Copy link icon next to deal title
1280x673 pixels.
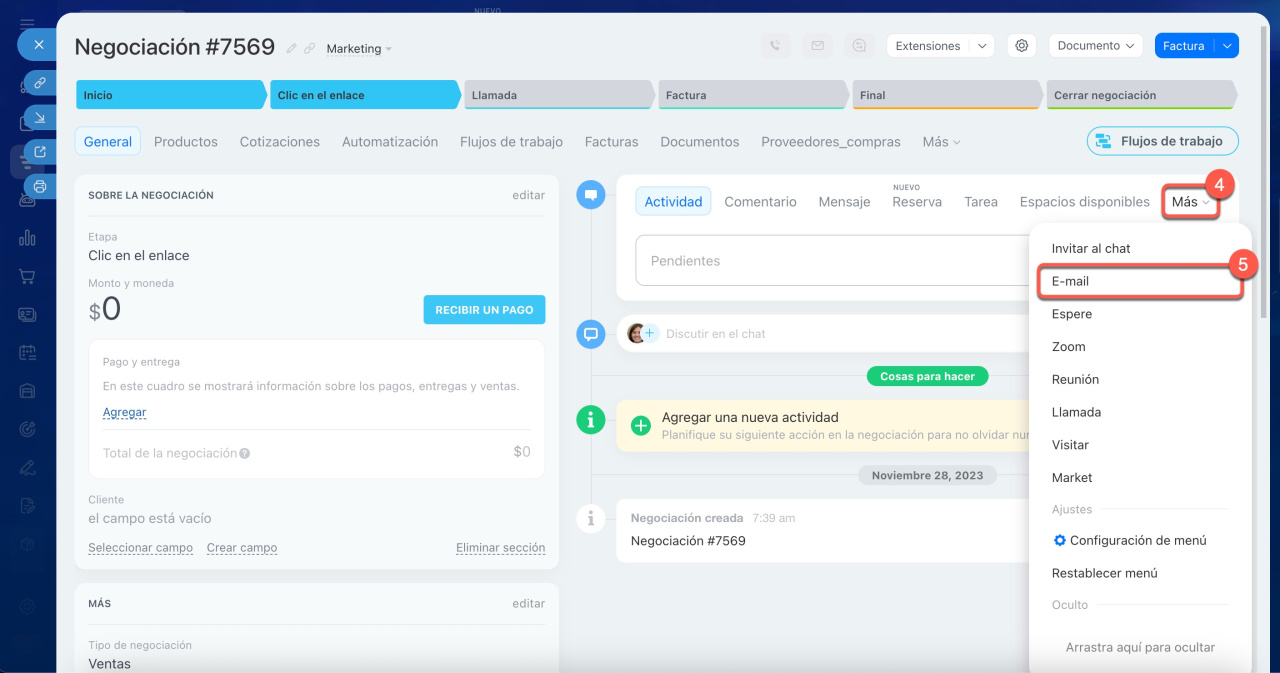(x=310, y=48)
